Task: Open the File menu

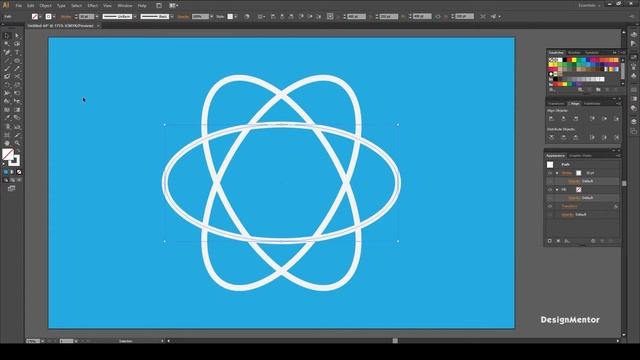Action: pyautogui.click(x=19, y=6)
